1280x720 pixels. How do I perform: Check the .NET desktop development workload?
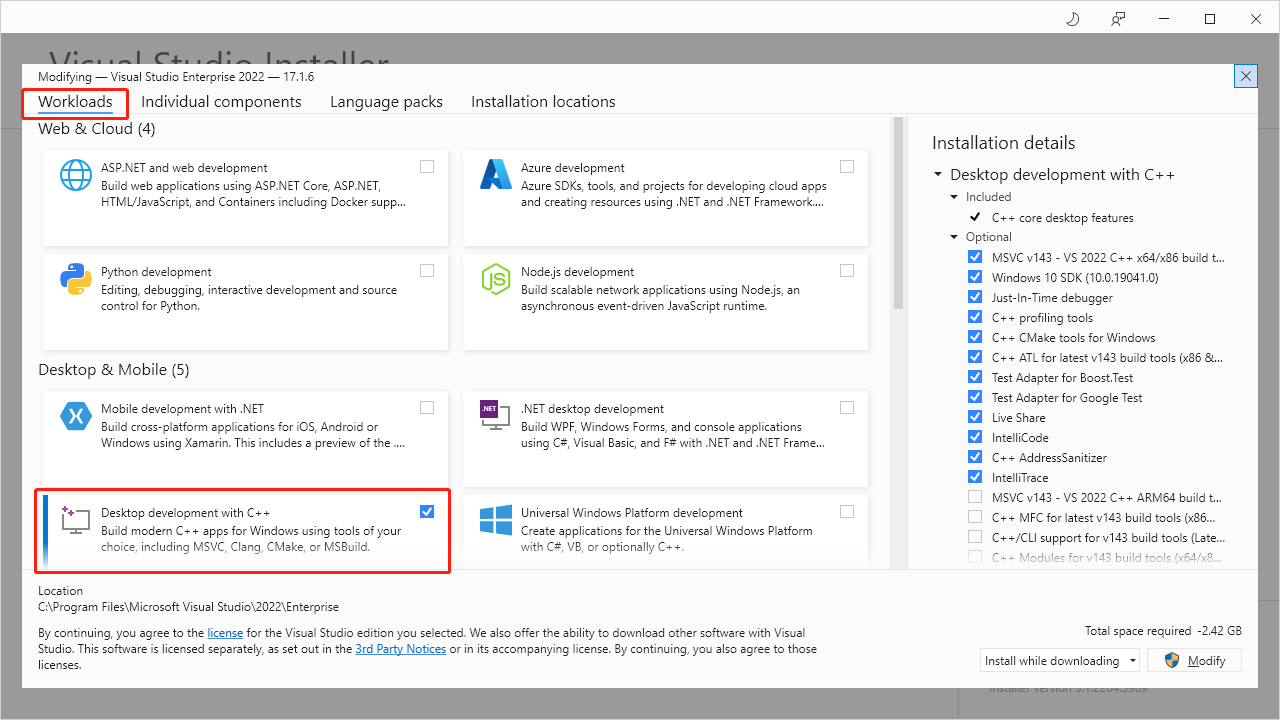pyautogui.click(x=847, y=408)
